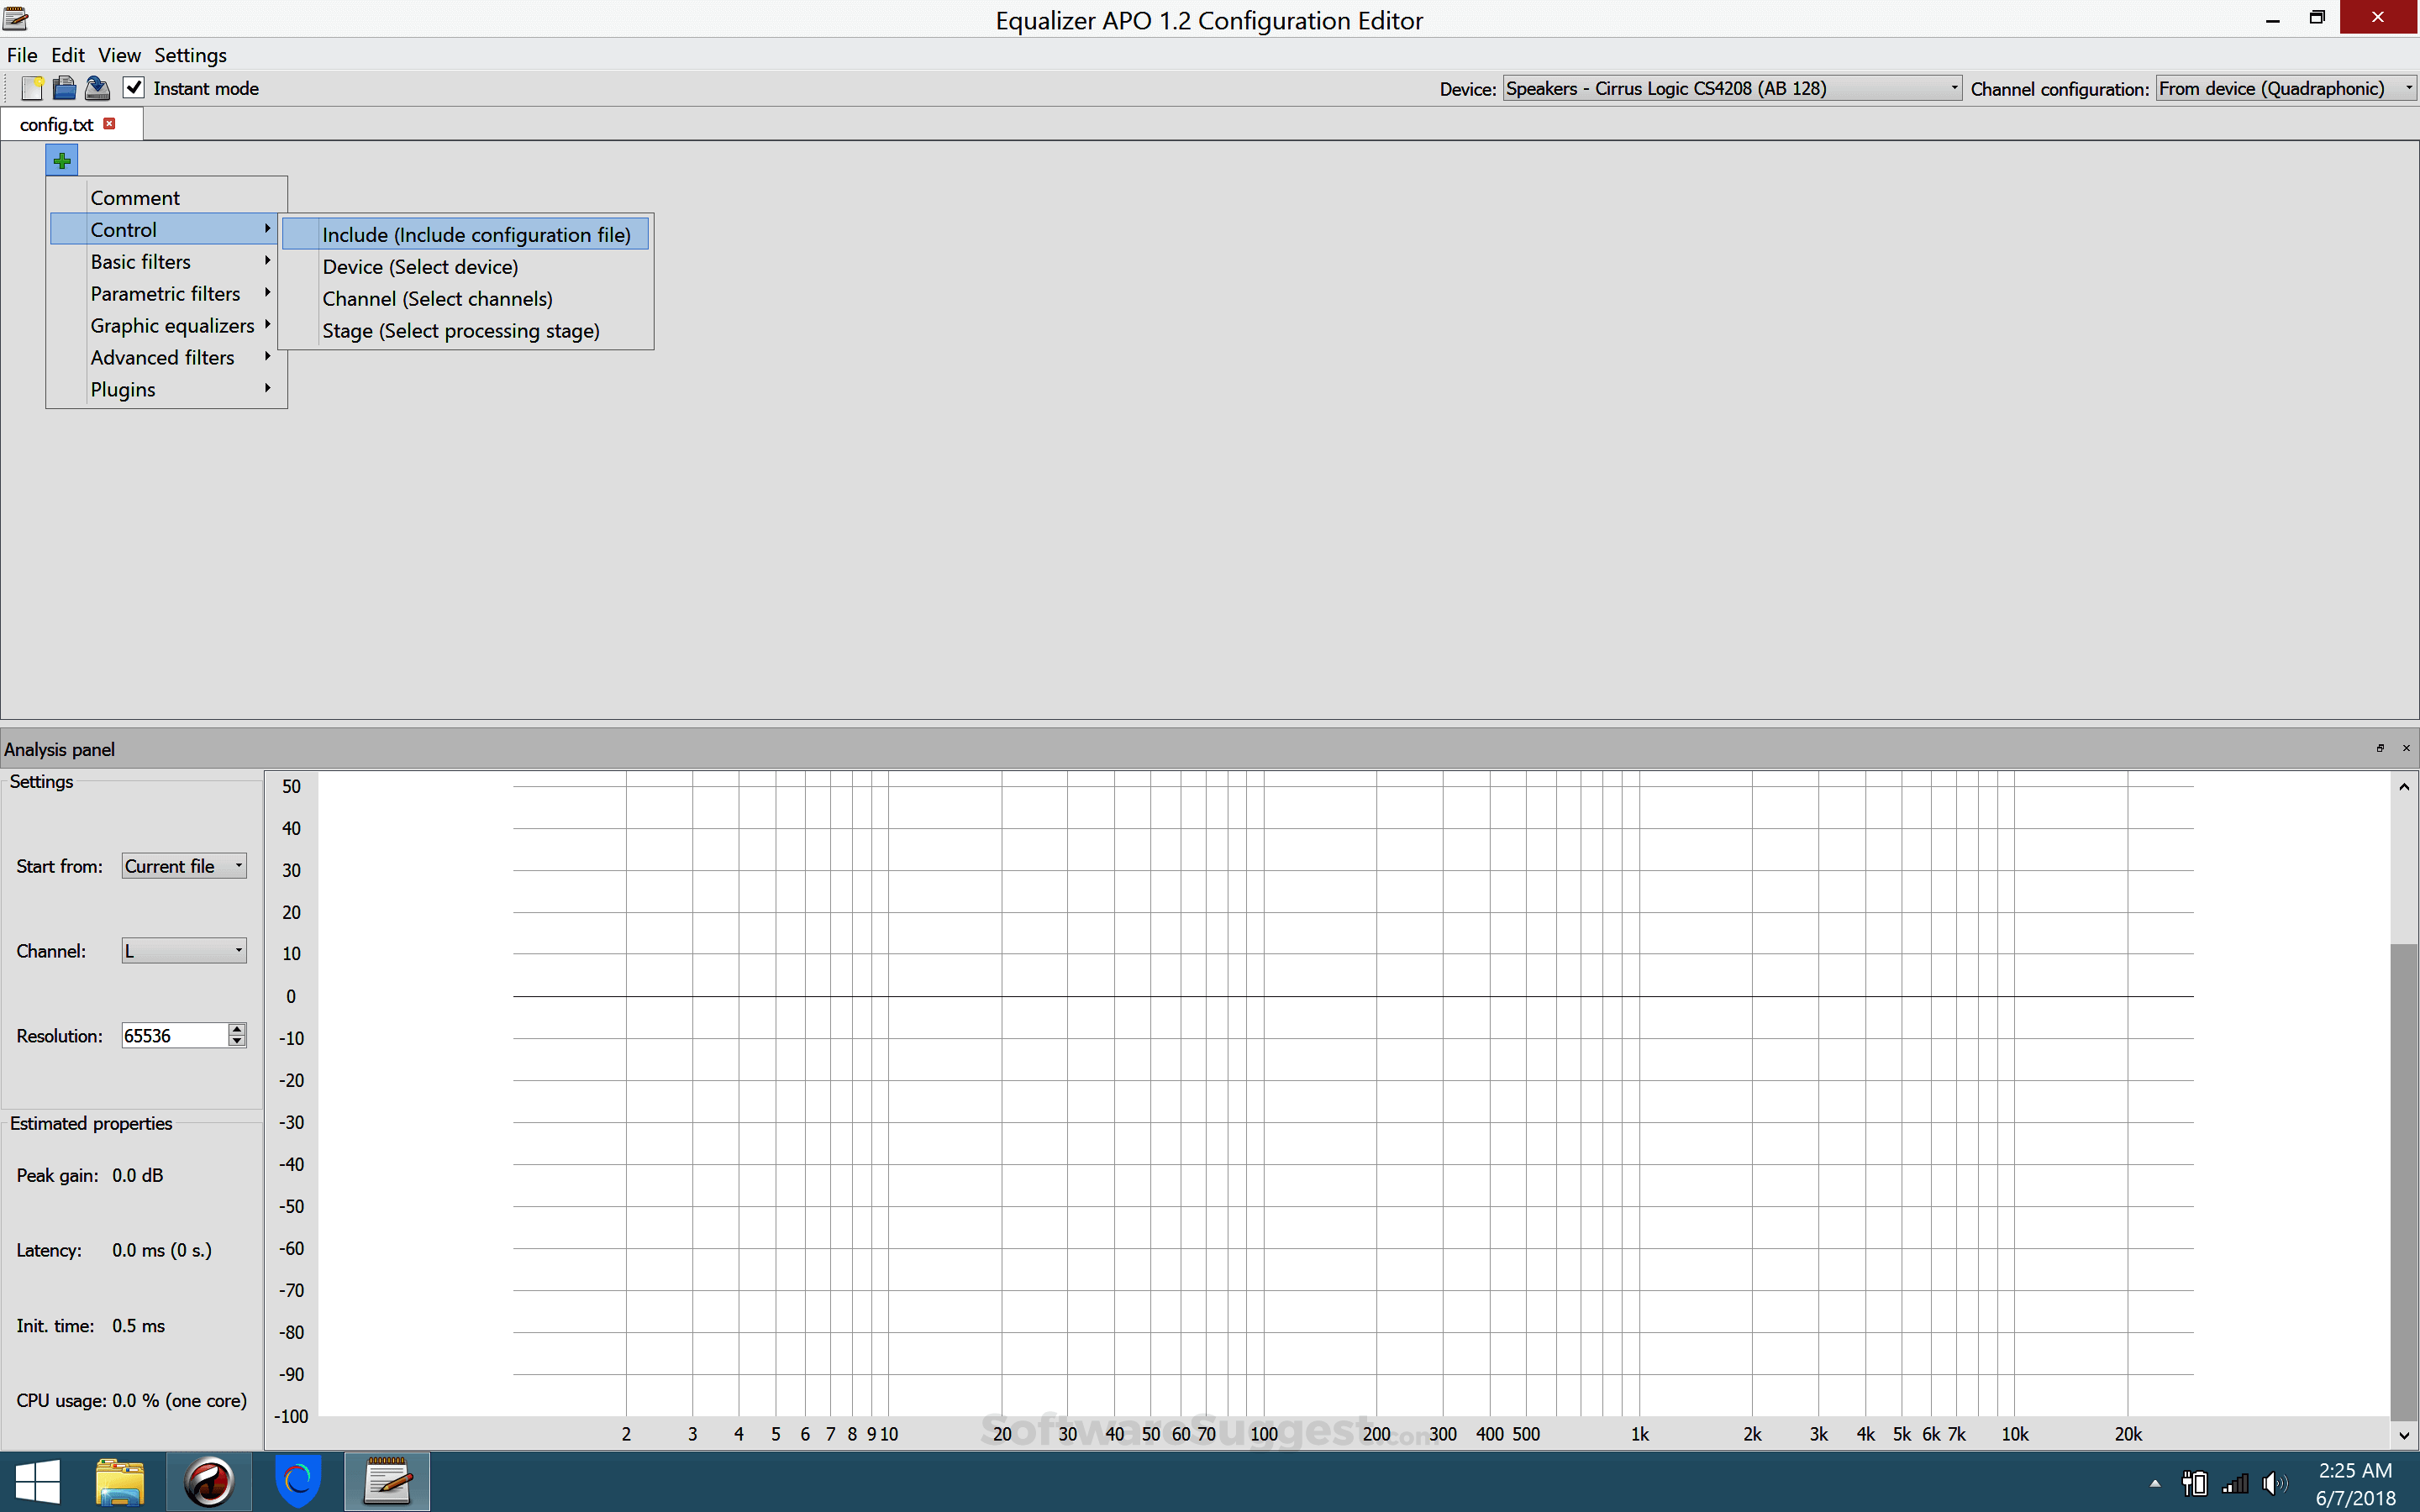Image resolution: width=2420 pixels, height=1512 pixels.
Task: Open the Channel configuration dropdown
Action: 2284,88
